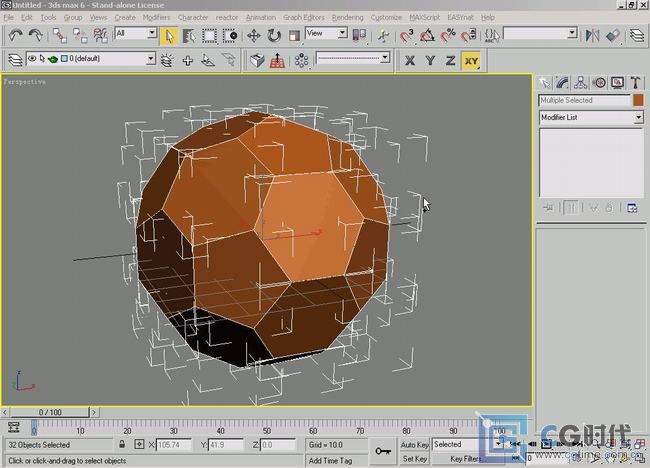Toggle Angle Snap
The image size is (650, 468).
(x=427, y=35)
